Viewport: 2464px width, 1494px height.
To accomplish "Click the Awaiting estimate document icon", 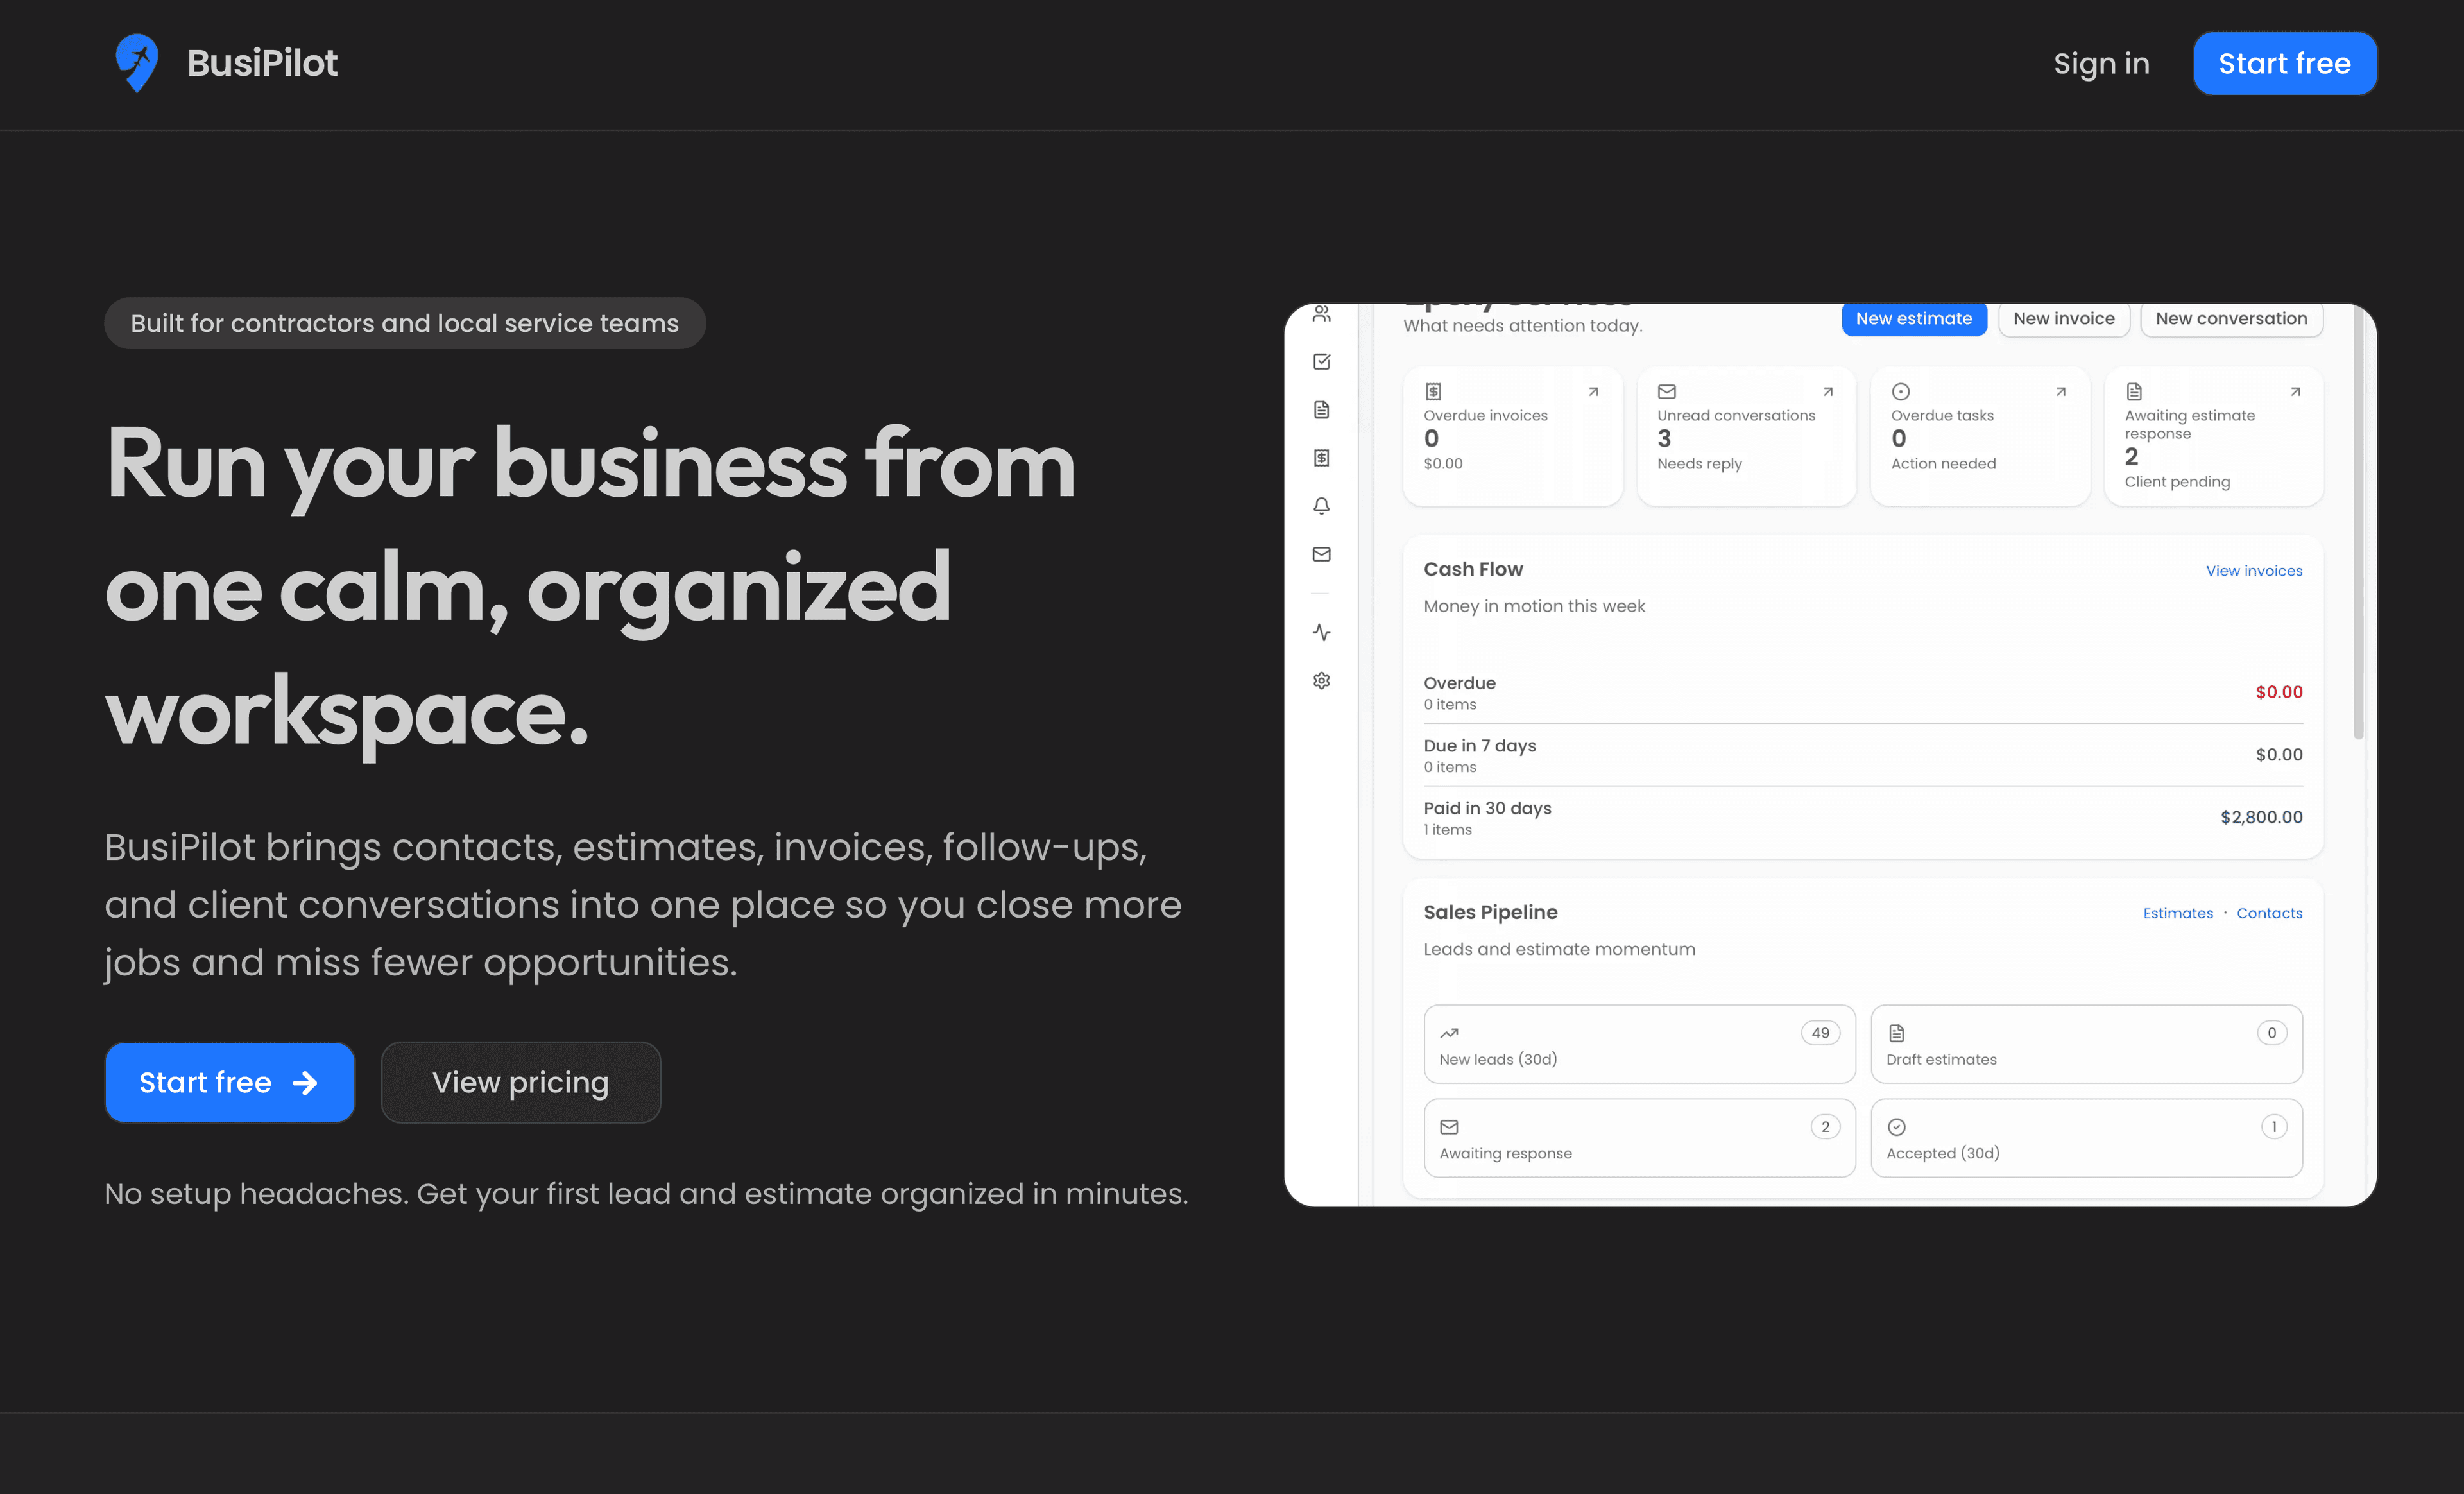I will [2134, 391].
